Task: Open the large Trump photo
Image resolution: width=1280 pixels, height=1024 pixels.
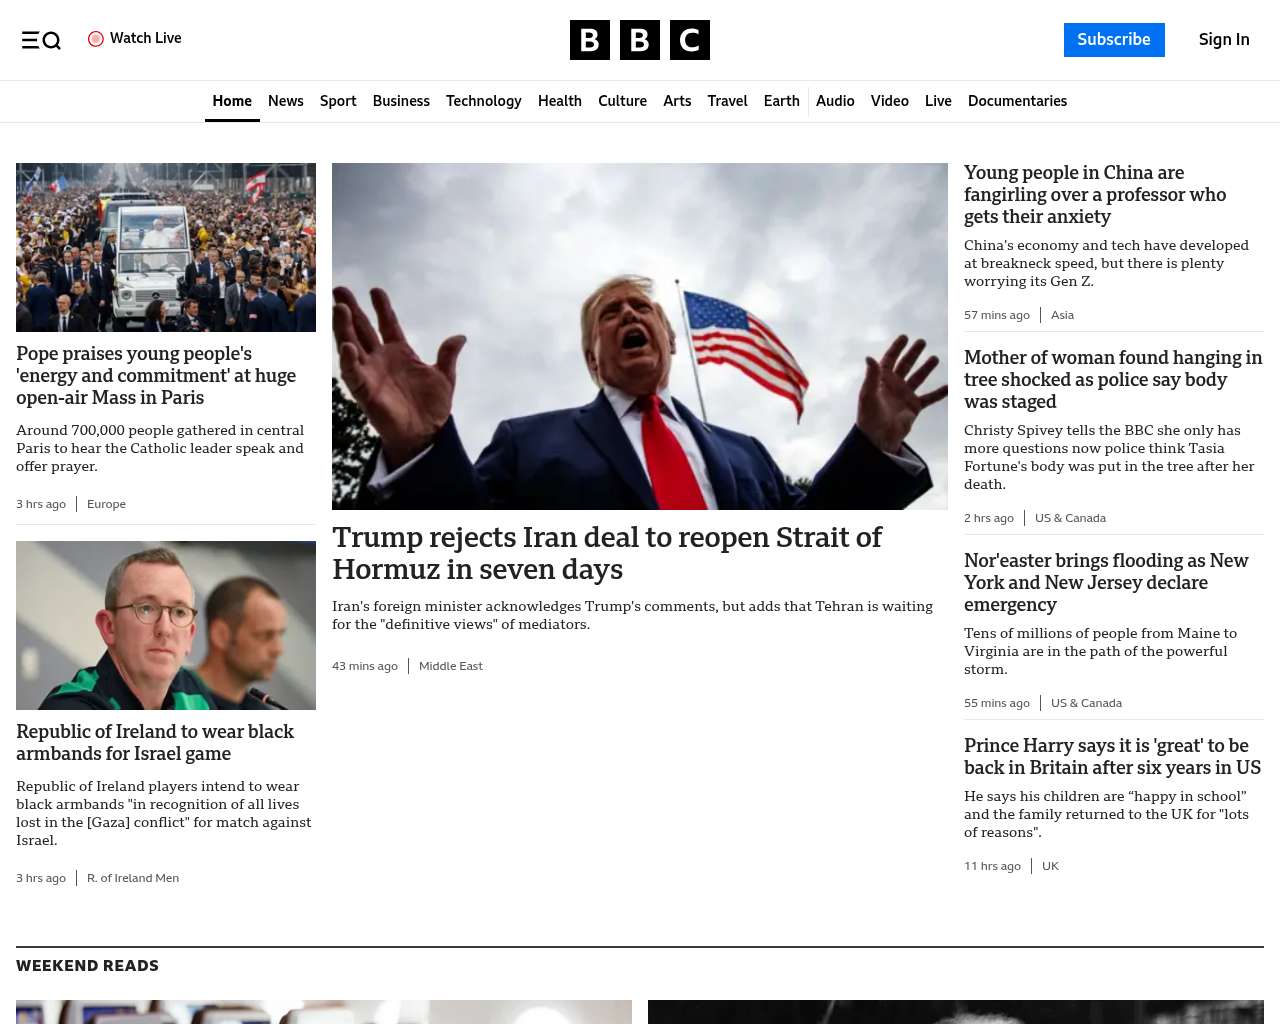Action: (x=640, y=336)
